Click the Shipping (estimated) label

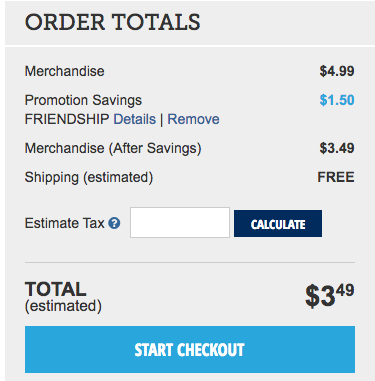click(89, 177)
